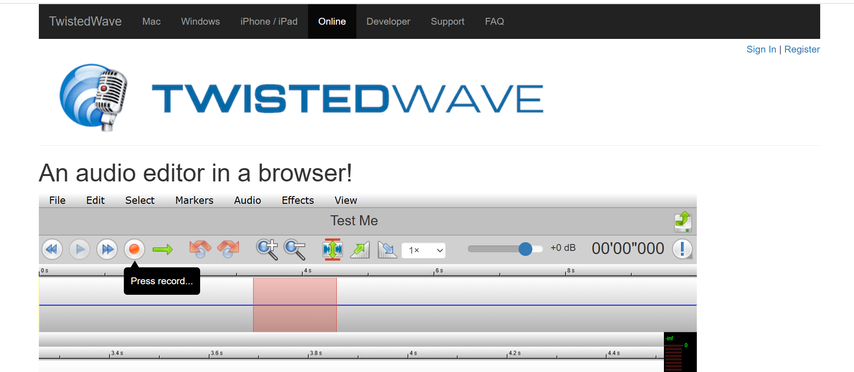Click the pink selected region in waveform
Screen dimensions: 854x372
295,304
